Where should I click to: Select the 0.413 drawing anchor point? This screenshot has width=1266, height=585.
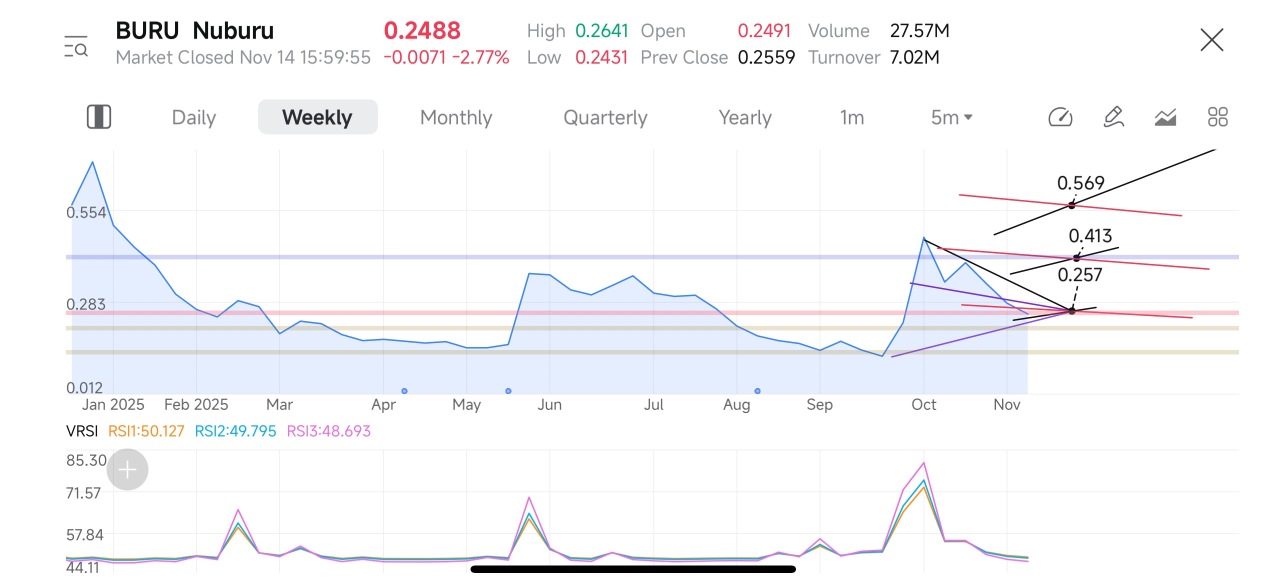(1077, 258)
